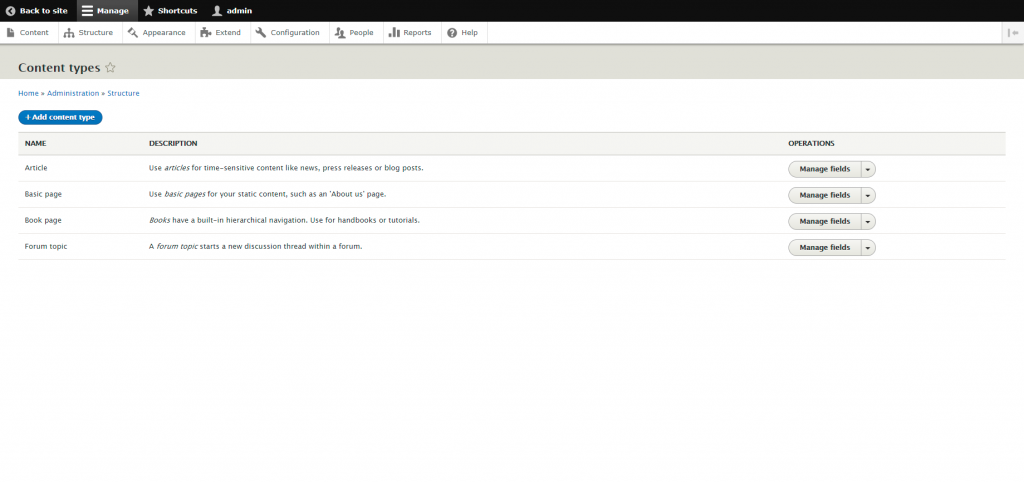Image resolution: width=1024 pixels, height=482 pixels.
Task: Toggle the Shortcuts toolbar tray
Action: (x=170, y=11)
